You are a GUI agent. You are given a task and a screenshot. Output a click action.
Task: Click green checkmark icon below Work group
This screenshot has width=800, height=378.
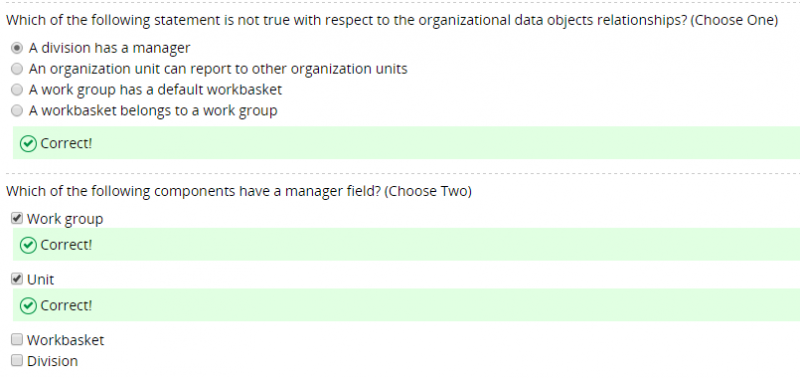click(28, 245)
